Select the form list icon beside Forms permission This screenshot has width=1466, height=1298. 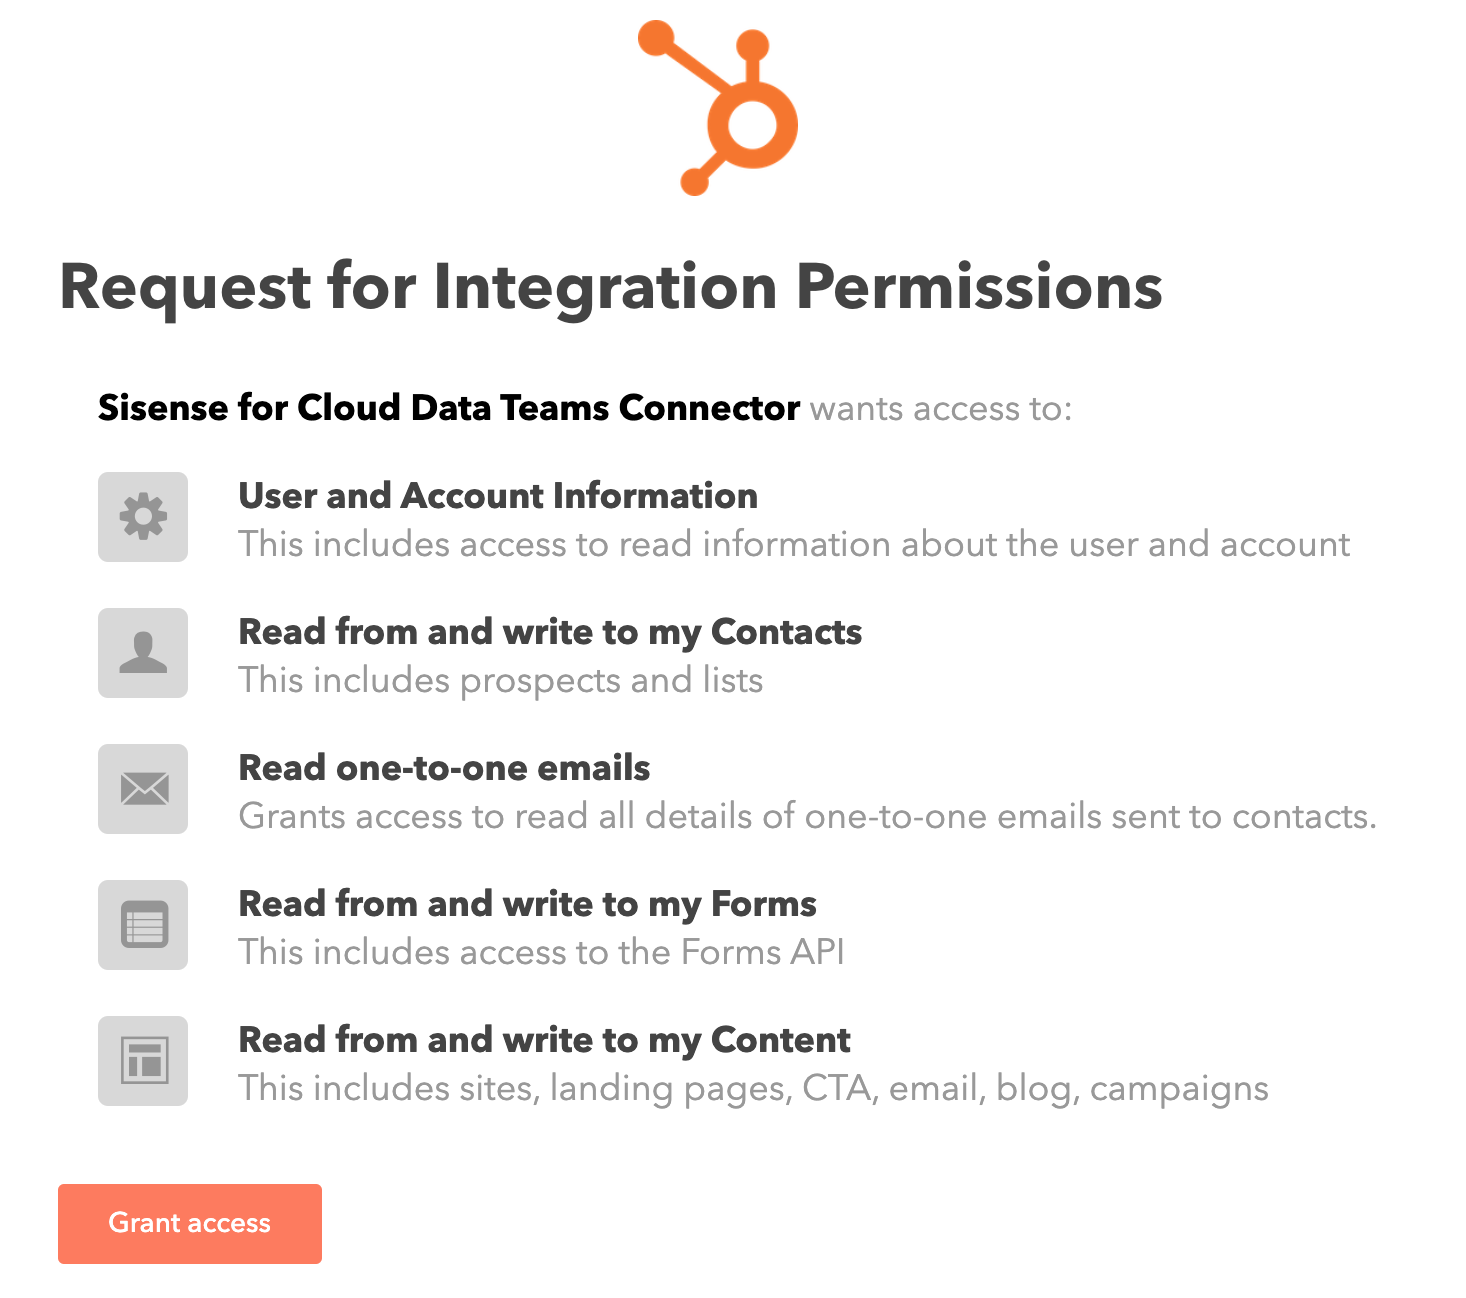pos(143,925)
